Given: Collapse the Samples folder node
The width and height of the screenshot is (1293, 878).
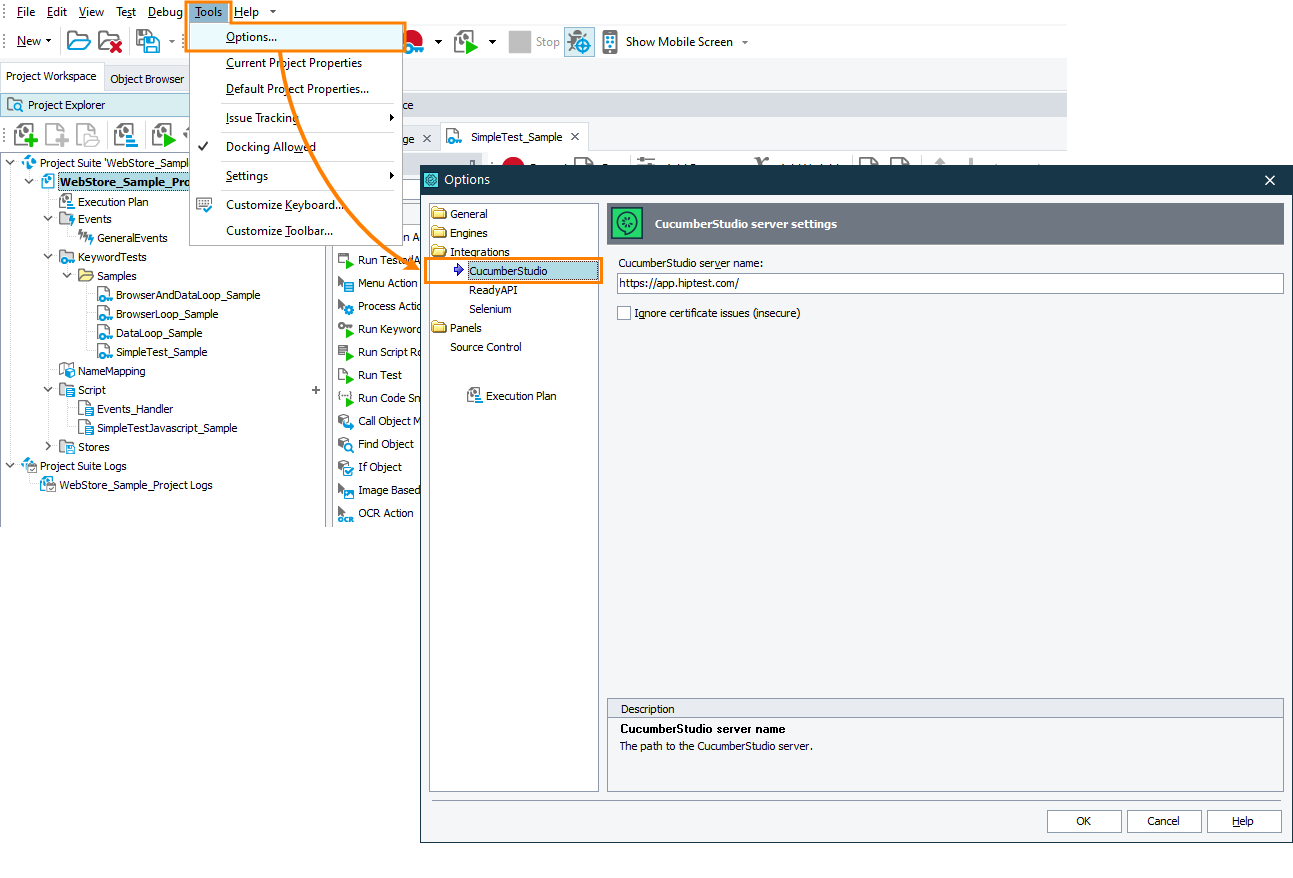Looking at the screenshot, I should (x=67, y=276).
